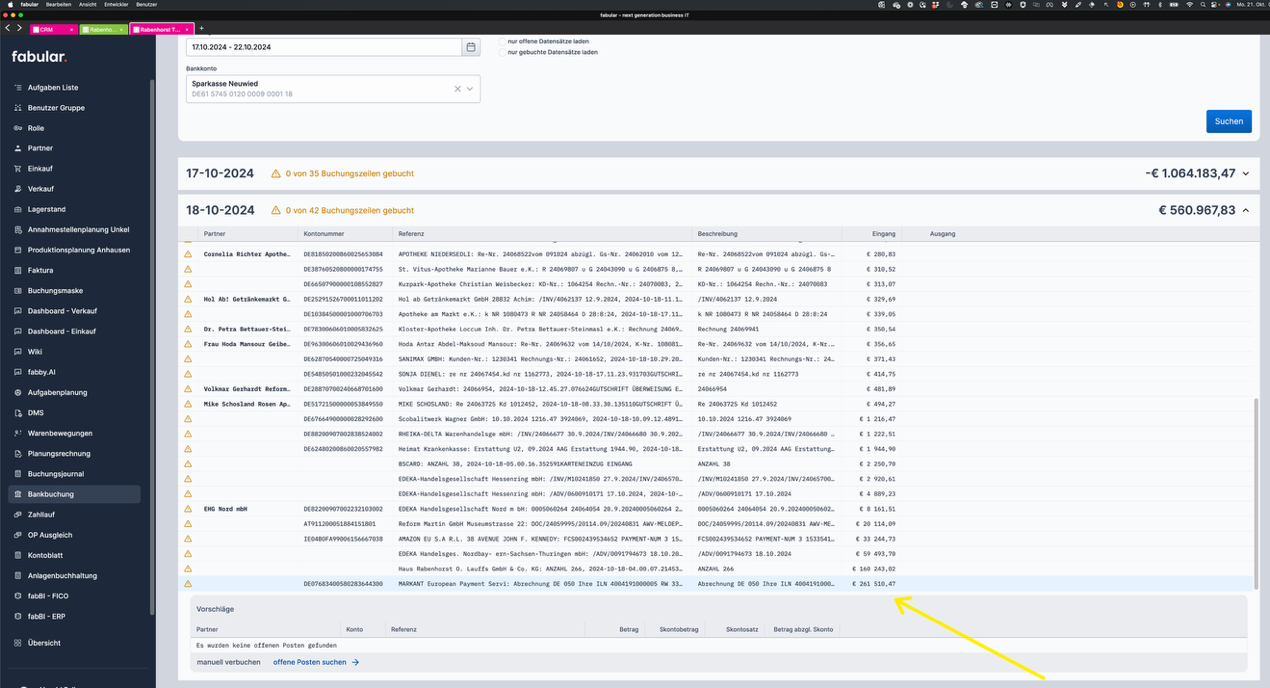Select the Faktura sidebar icon
This screenshot has height=688, width=1270.
click(17, 269)
